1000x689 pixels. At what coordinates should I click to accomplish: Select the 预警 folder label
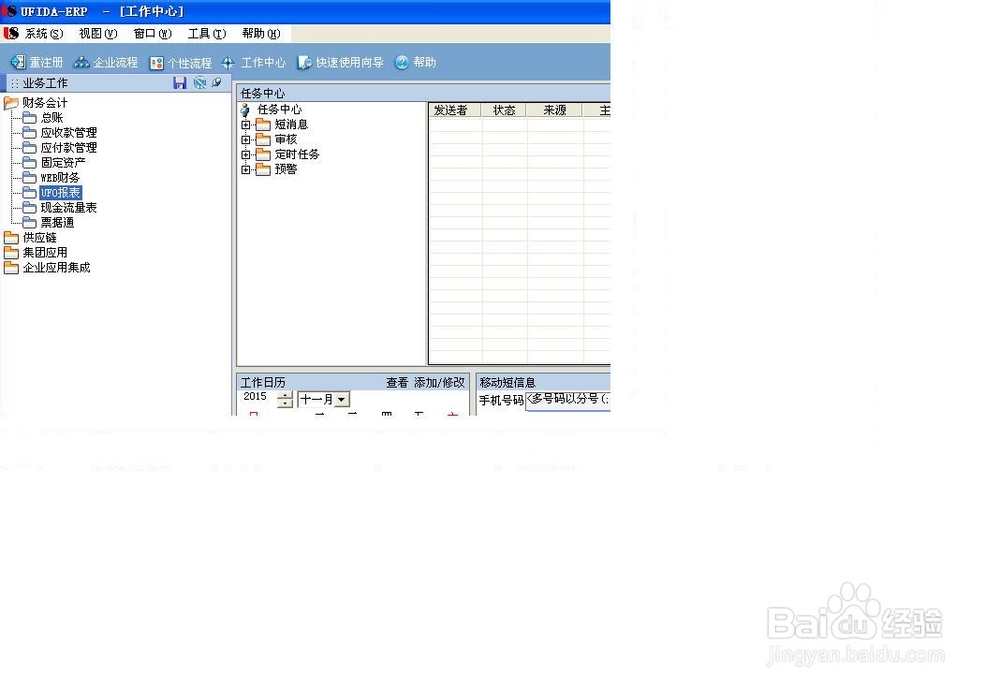pyautogui.click(x=286, y=169)
